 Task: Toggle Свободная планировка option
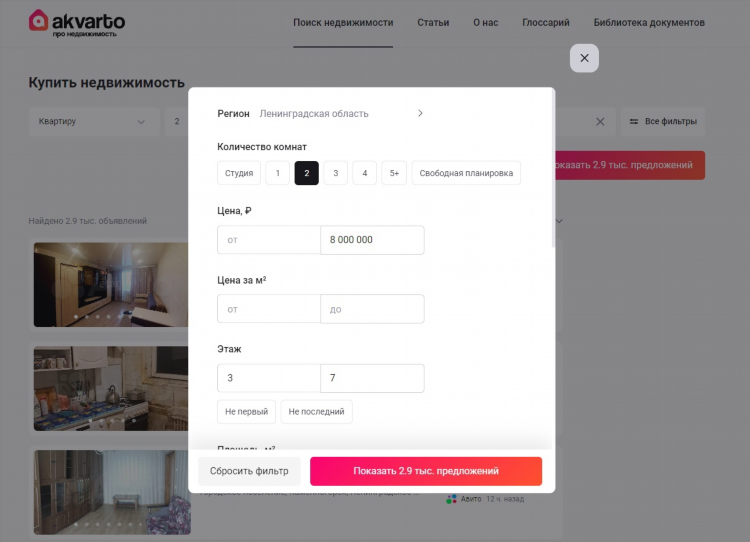466,173
